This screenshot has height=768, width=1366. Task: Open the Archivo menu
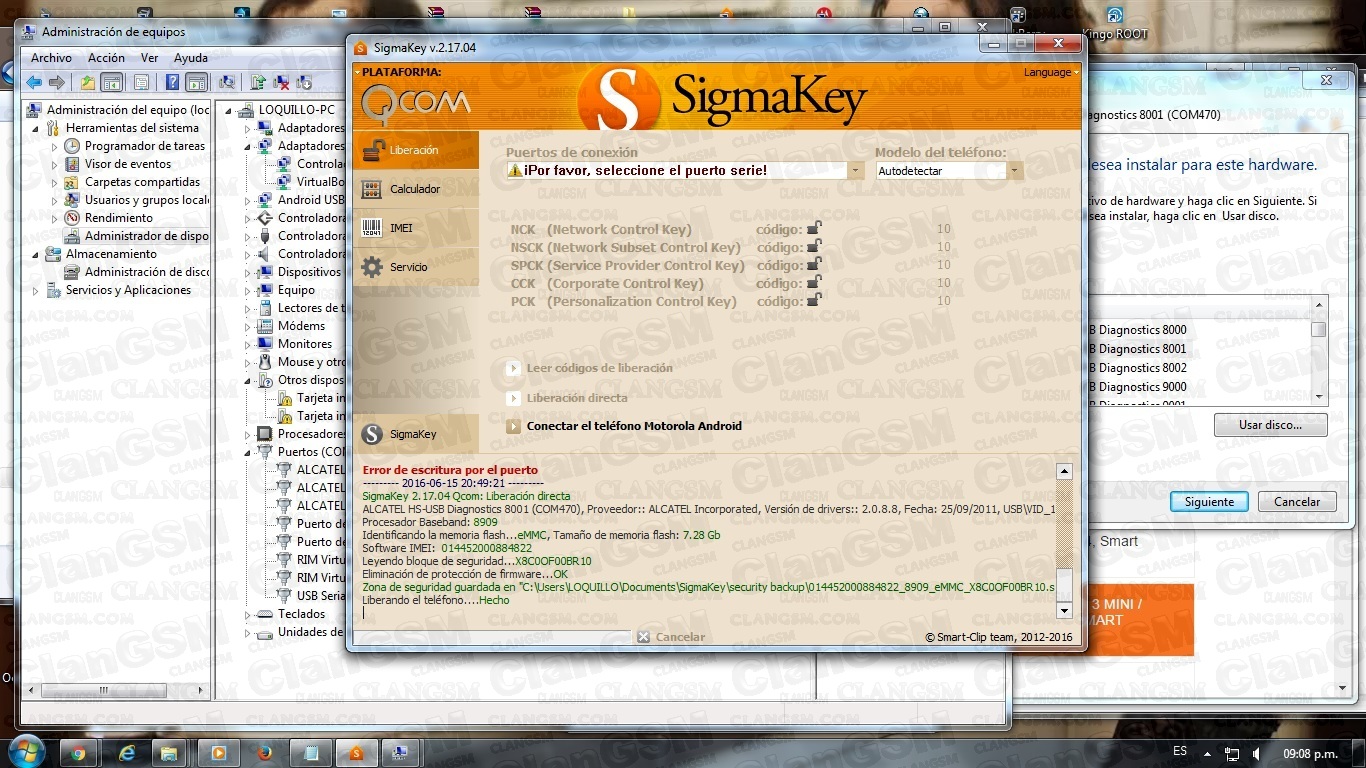[51, 58]
